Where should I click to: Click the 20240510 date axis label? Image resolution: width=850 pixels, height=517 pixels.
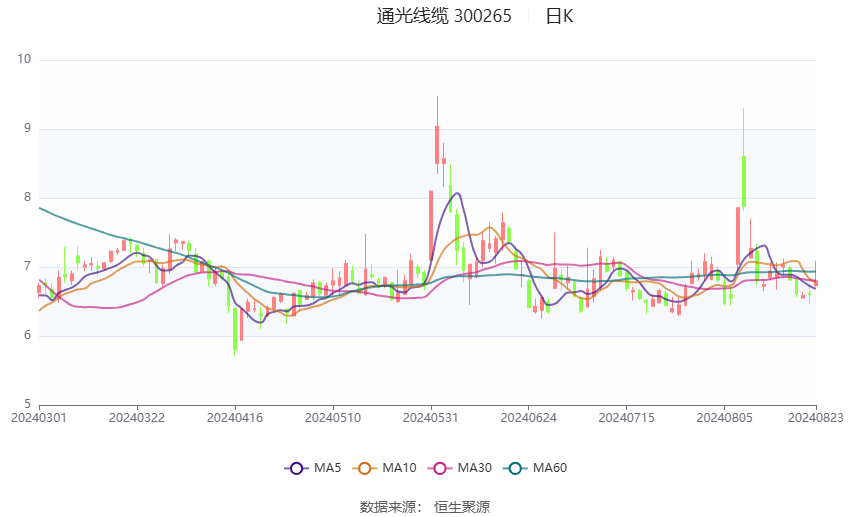point(333,418)
